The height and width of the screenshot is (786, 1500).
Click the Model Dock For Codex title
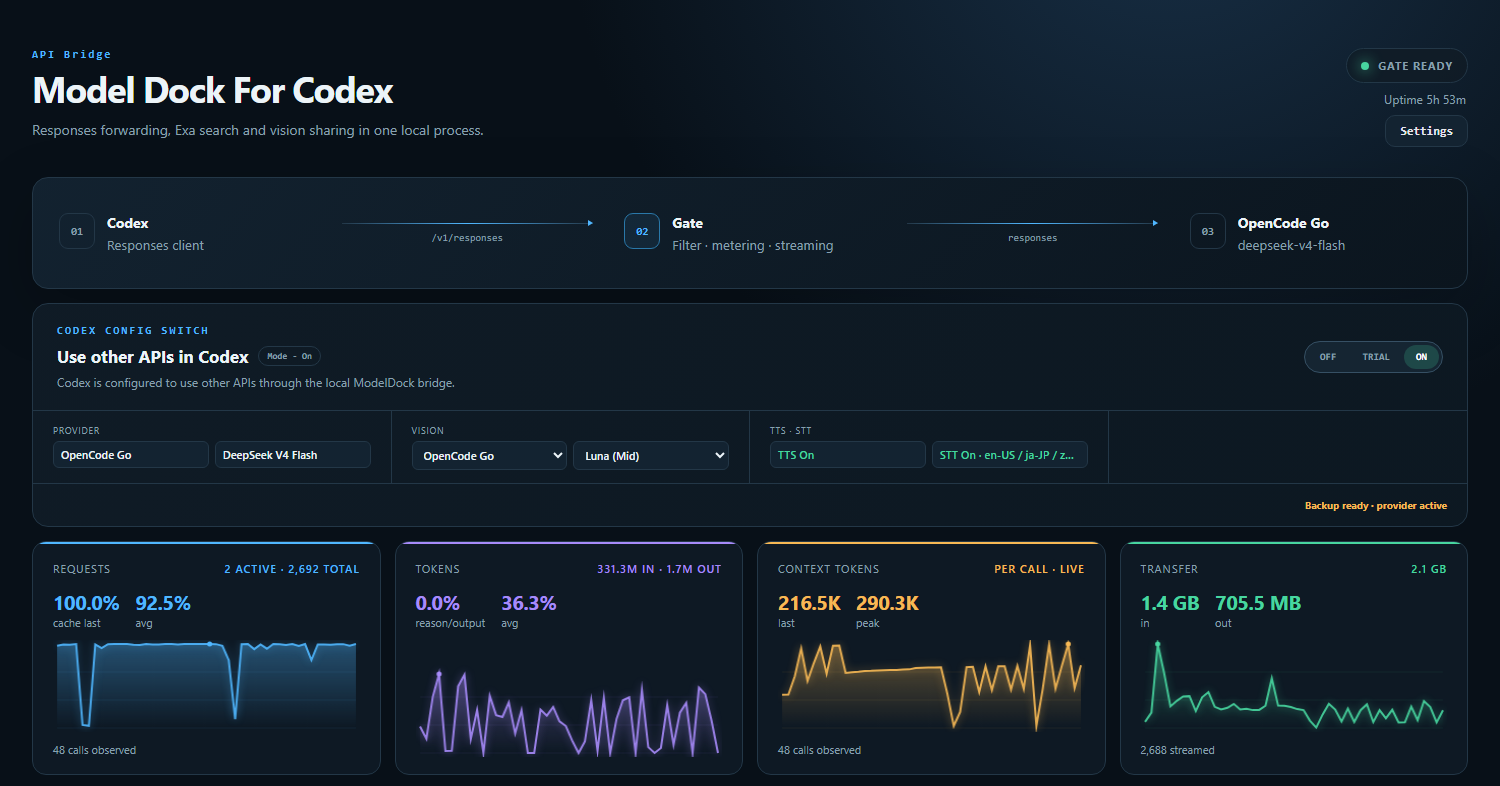[213, 91]
